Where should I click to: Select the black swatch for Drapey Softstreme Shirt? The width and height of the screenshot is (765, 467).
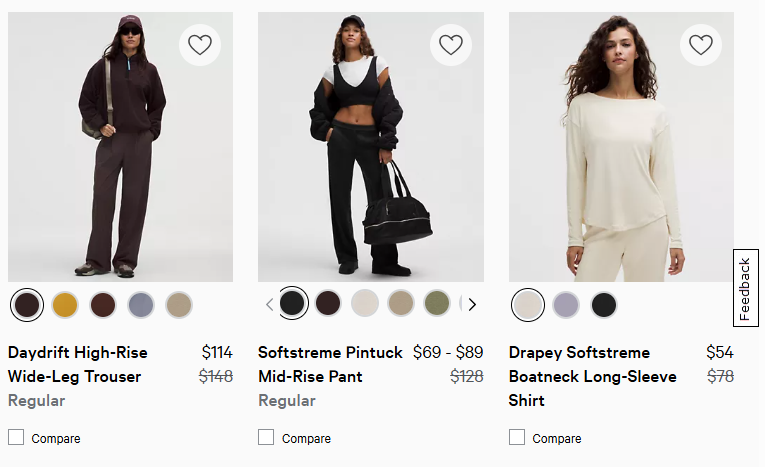pos(604,304)
